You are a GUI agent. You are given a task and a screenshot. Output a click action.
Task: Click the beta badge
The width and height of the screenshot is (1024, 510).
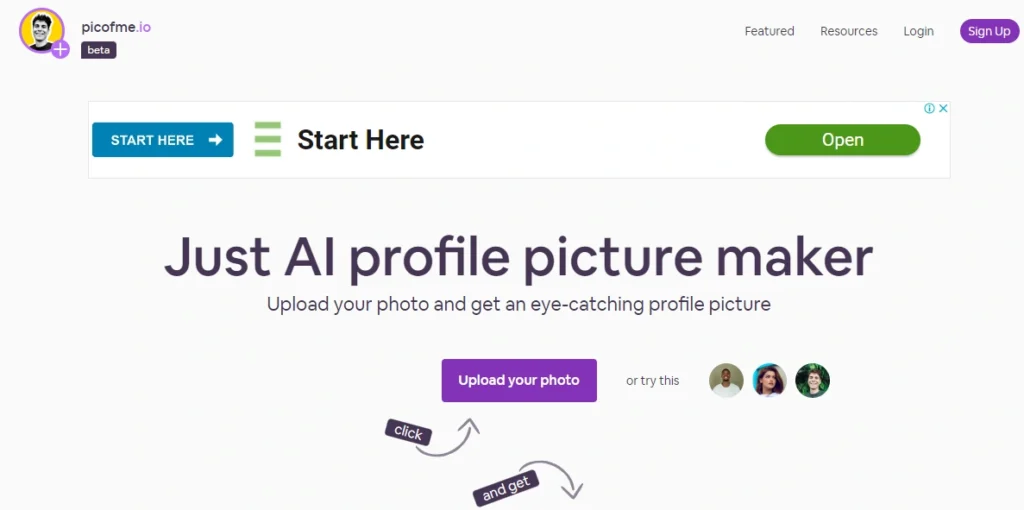coord(98,50)
